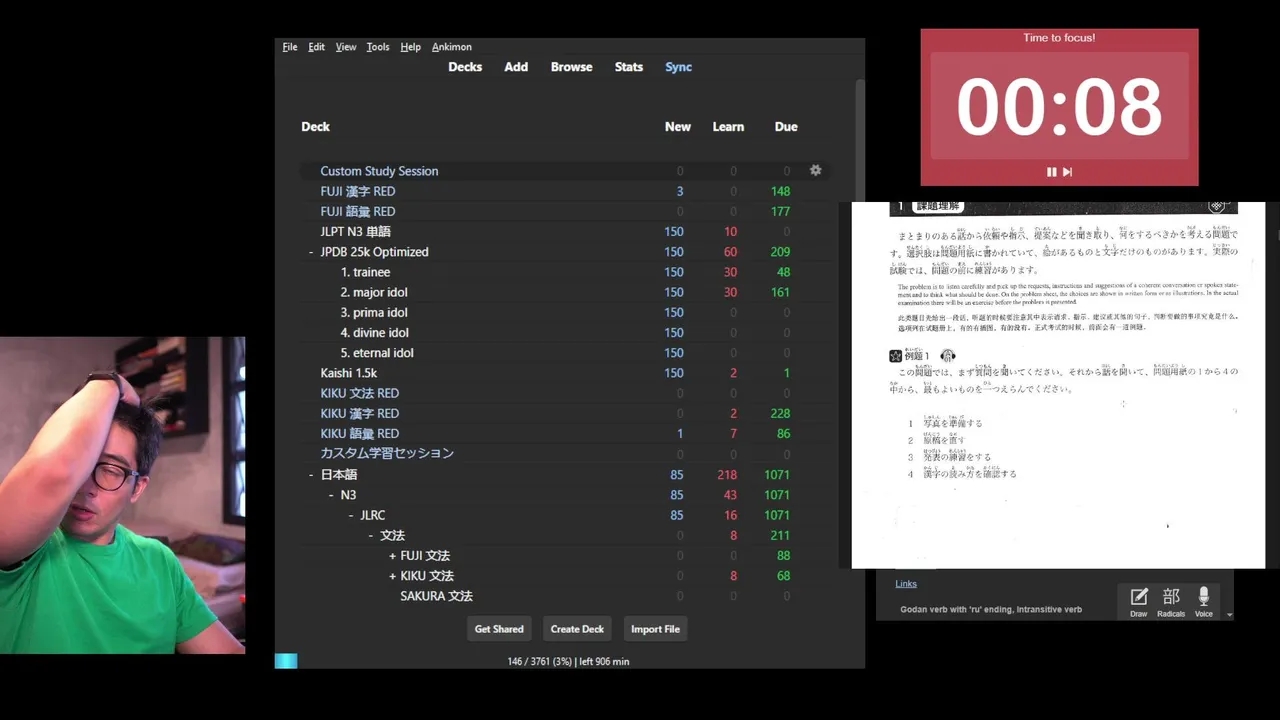
Task: Open the KIKU 文法 RED deck
Action: coord(360,393)
